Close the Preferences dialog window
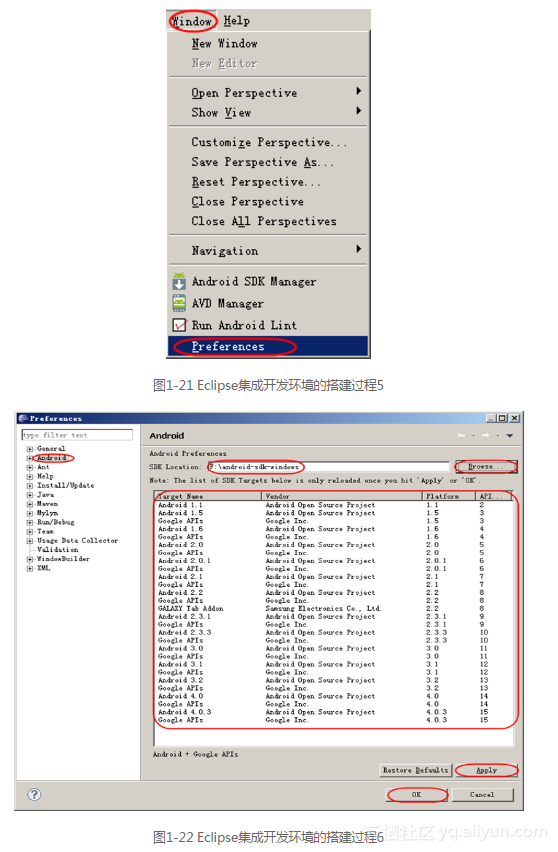 (515, 418)
